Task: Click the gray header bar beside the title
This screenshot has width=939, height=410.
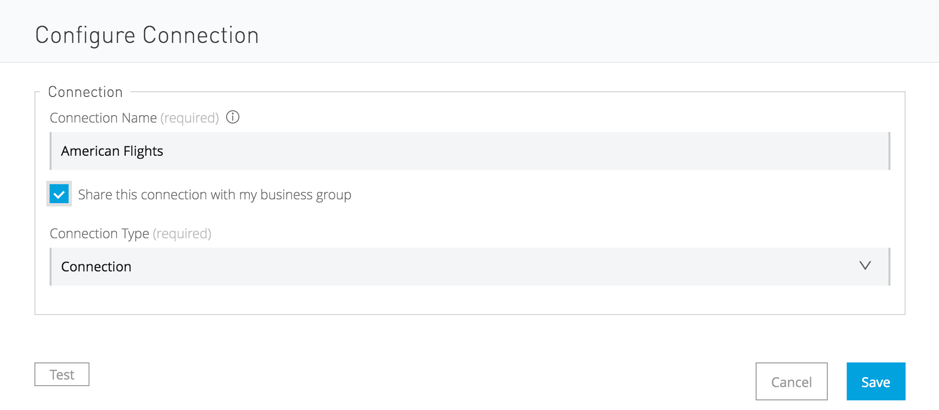Action: click(599, 31)
